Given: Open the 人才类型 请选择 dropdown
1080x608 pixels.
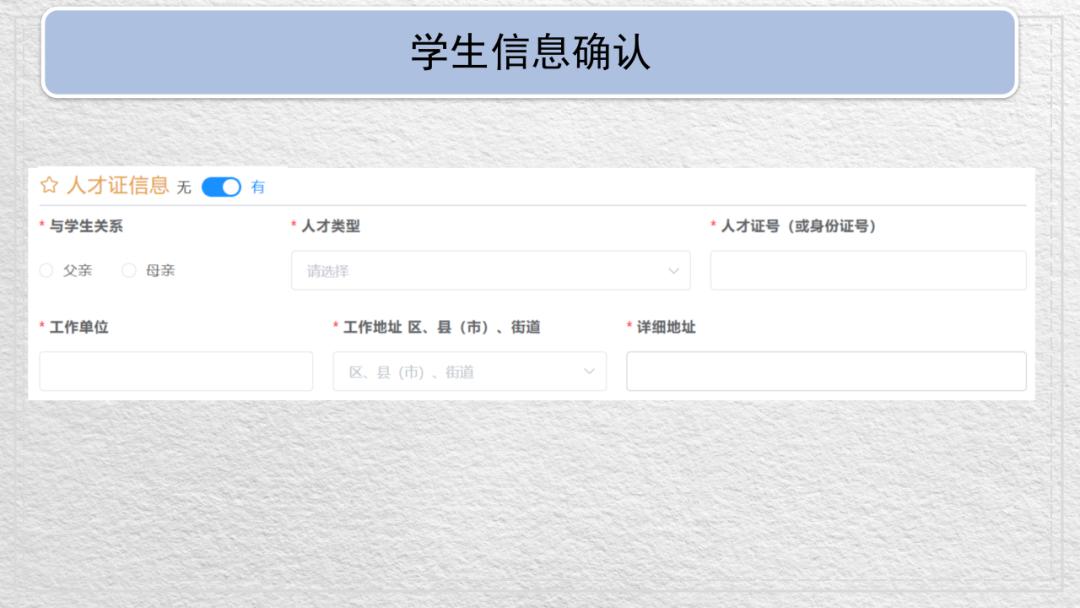Looking at the screenshot, I should 490,271.
